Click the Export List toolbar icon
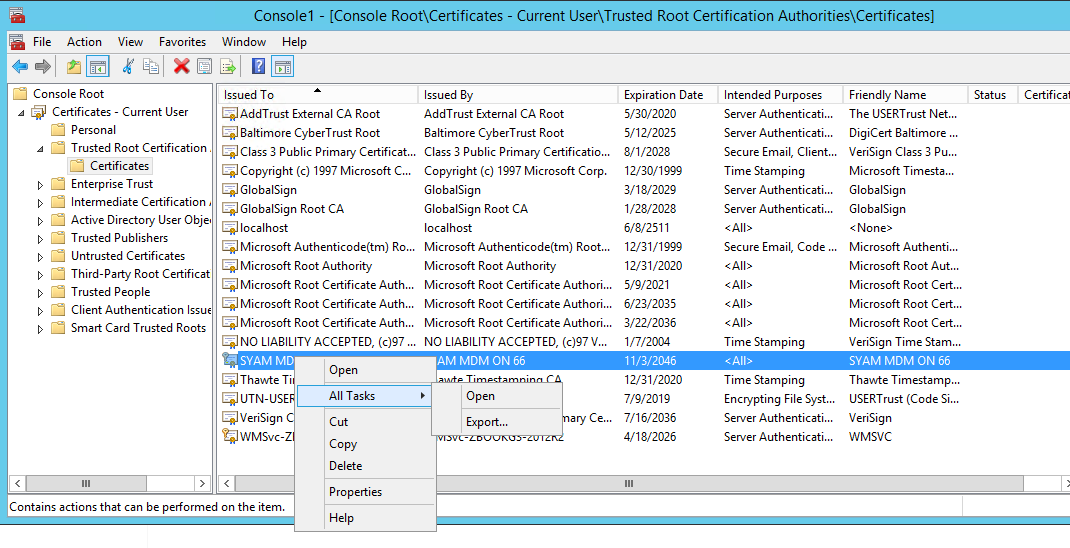Image resolution: width=1070 pixels, height=548 pixels. (x=228, y=67)
